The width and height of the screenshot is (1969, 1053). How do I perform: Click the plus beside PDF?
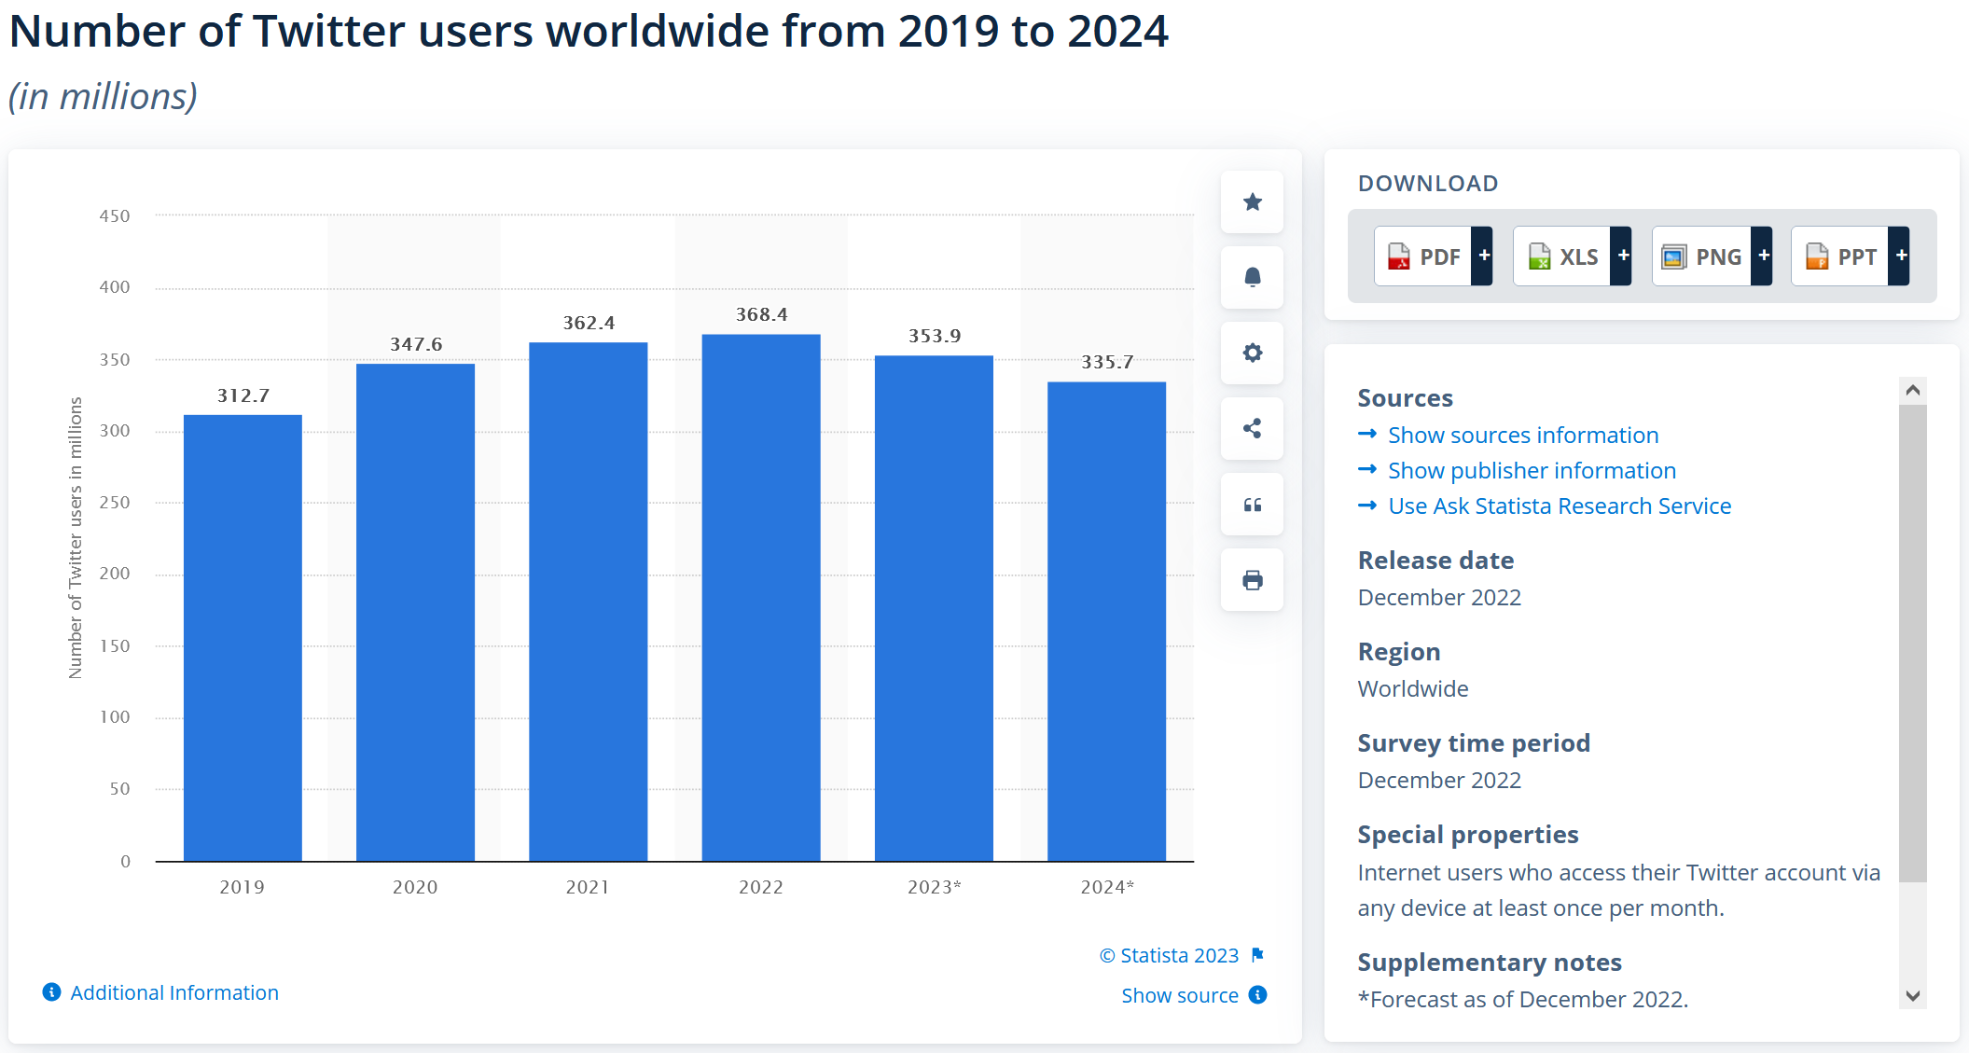pos(1483,257)
